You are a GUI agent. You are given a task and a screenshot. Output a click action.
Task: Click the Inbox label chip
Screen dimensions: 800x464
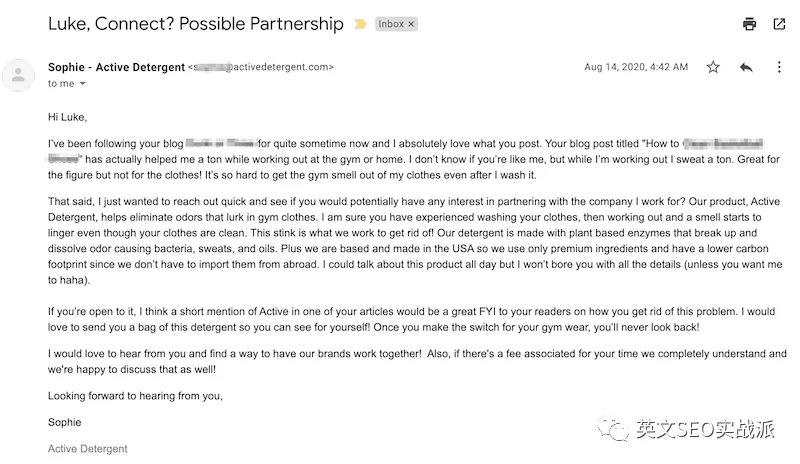point(391,24)
